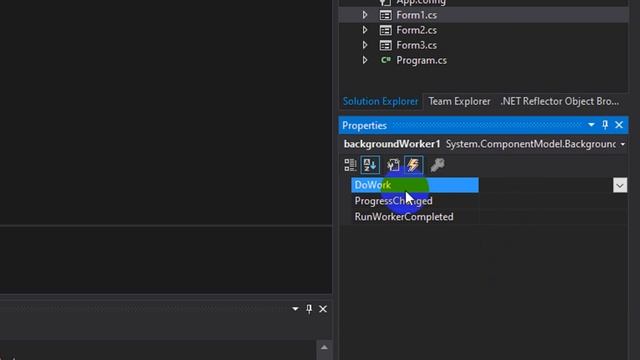Viewport: 640px width, 360px height.
Task: Click the Form3.cs file icon
Action: click(x=385, y=45)
